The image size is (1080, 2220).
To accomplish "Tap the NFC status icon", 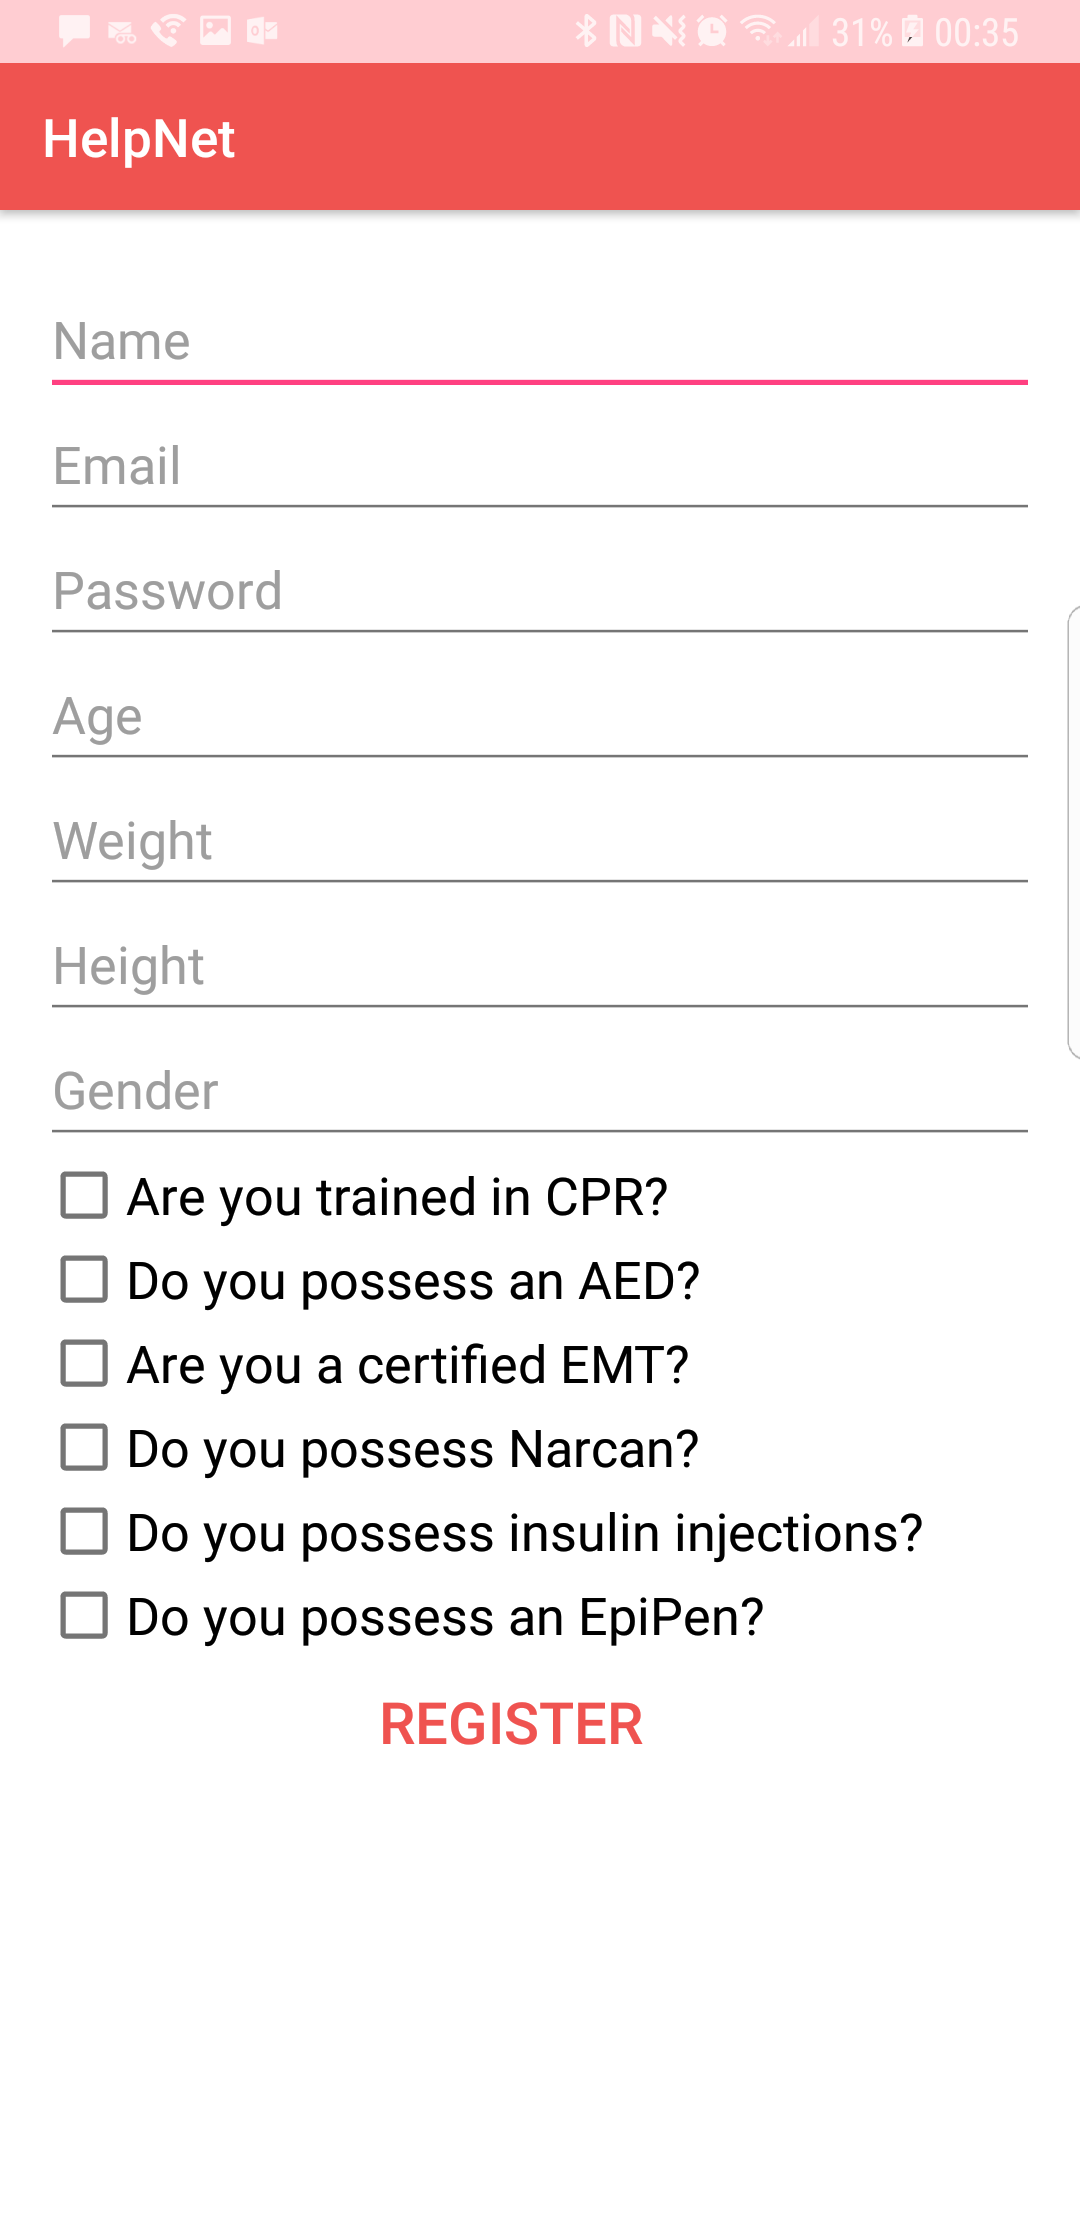I will click(x=625, y=32).
